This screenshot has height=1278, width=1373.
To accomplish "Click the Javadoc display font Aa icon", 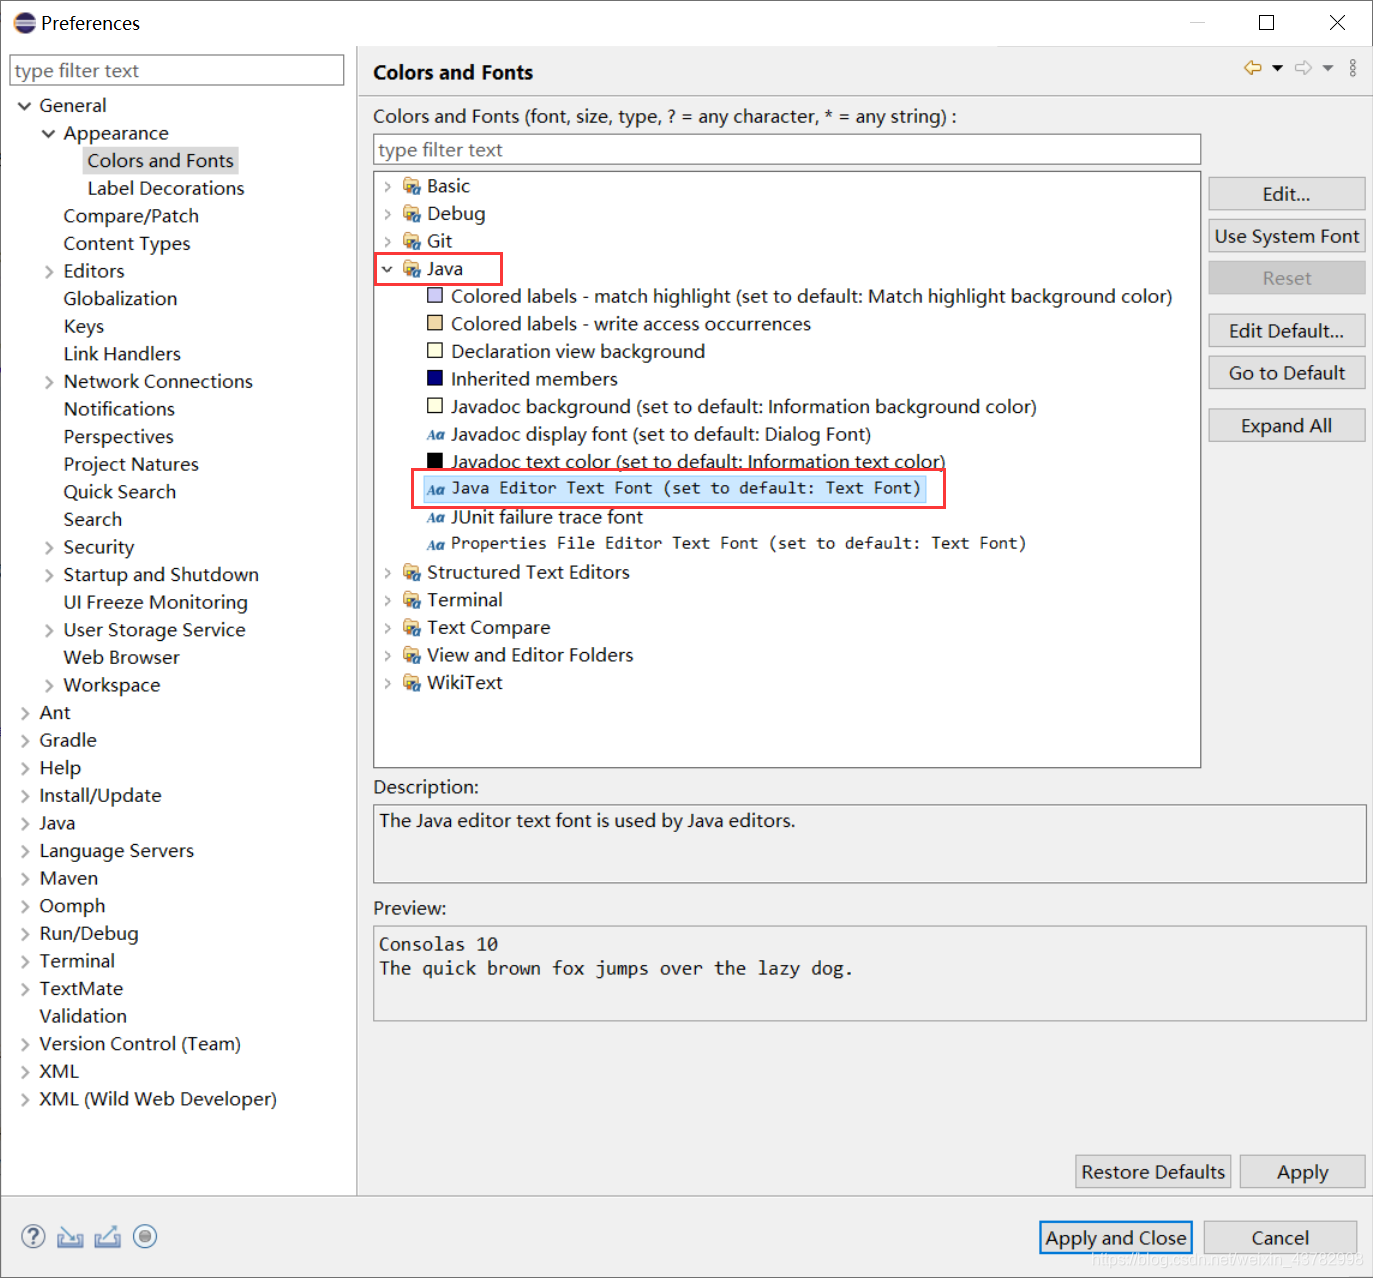I will click(x=435, y=435).
